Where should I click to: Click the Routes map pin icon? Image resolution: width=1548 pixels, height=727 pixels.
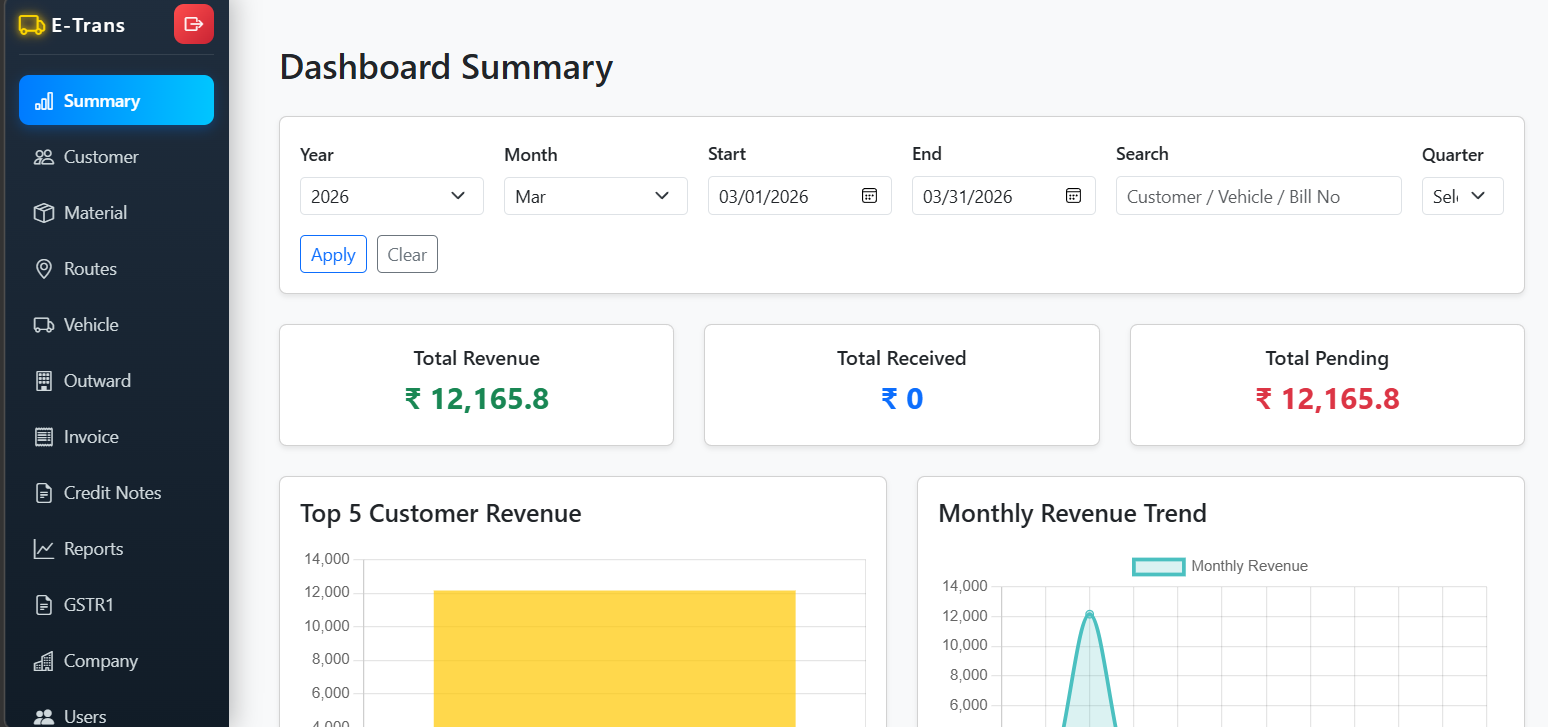44,269
